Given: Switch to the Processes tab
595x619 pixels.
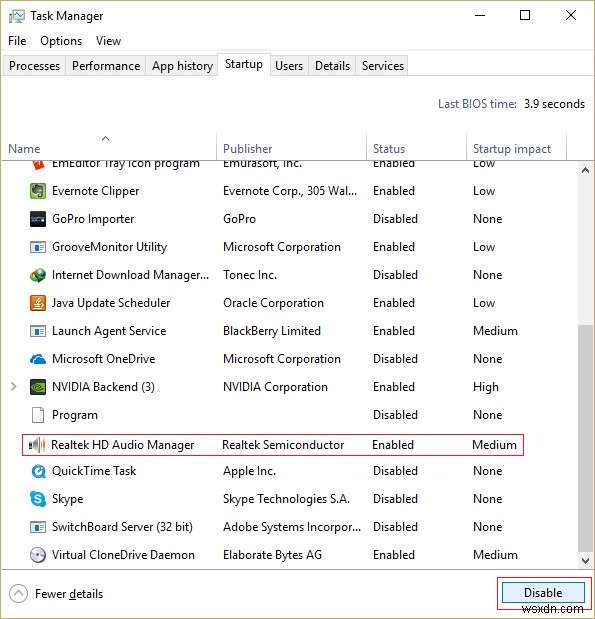Looking at the screenshot, I should tap(34, 66).
